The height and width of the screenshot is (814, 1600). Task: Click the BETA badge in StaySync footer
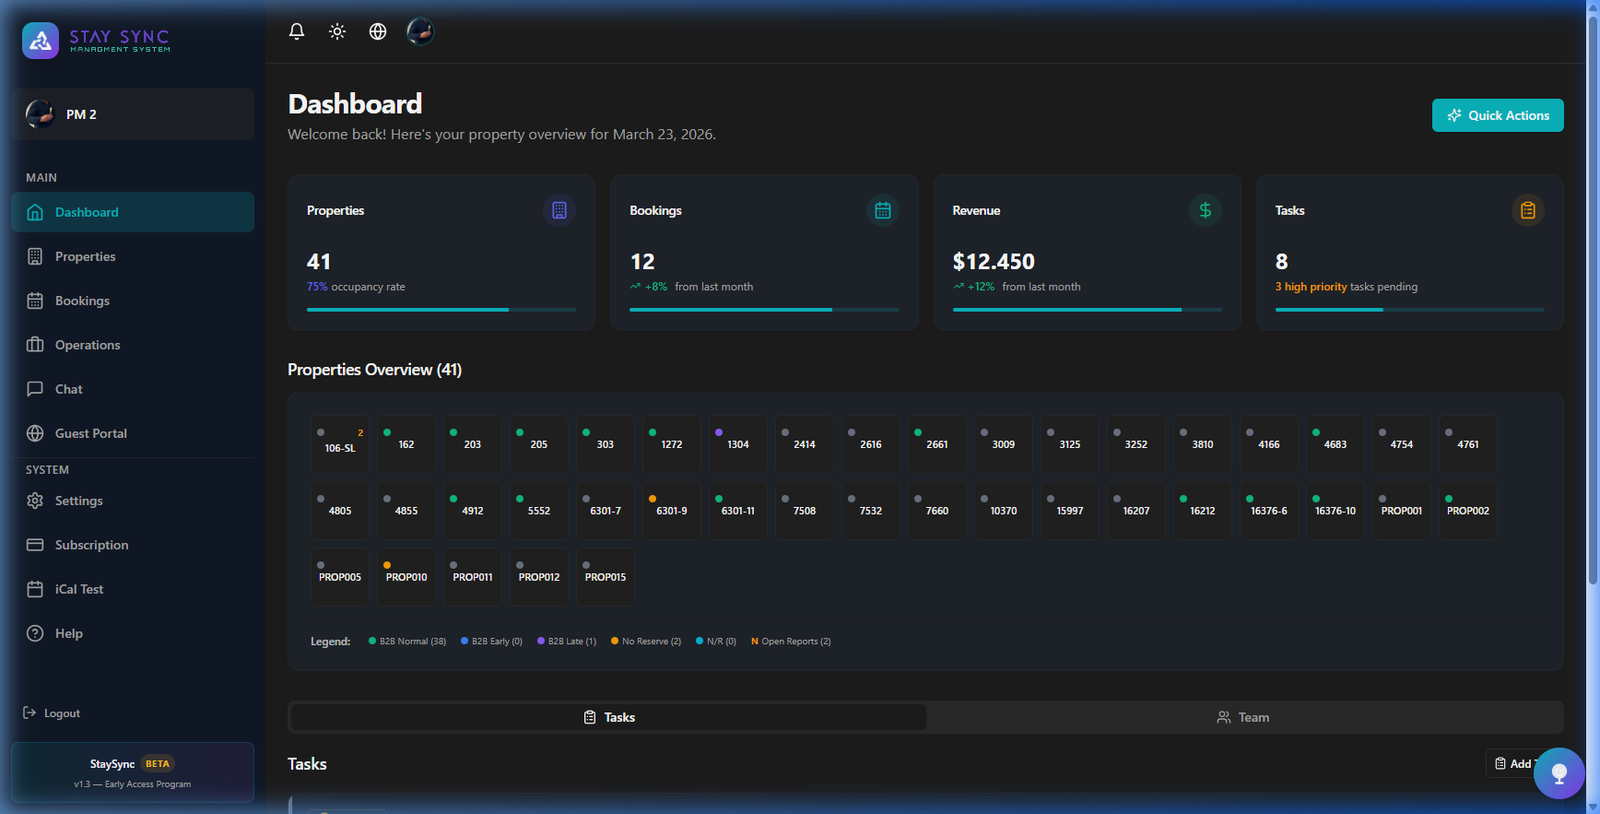pyautogui.click(x=157, y=763)
